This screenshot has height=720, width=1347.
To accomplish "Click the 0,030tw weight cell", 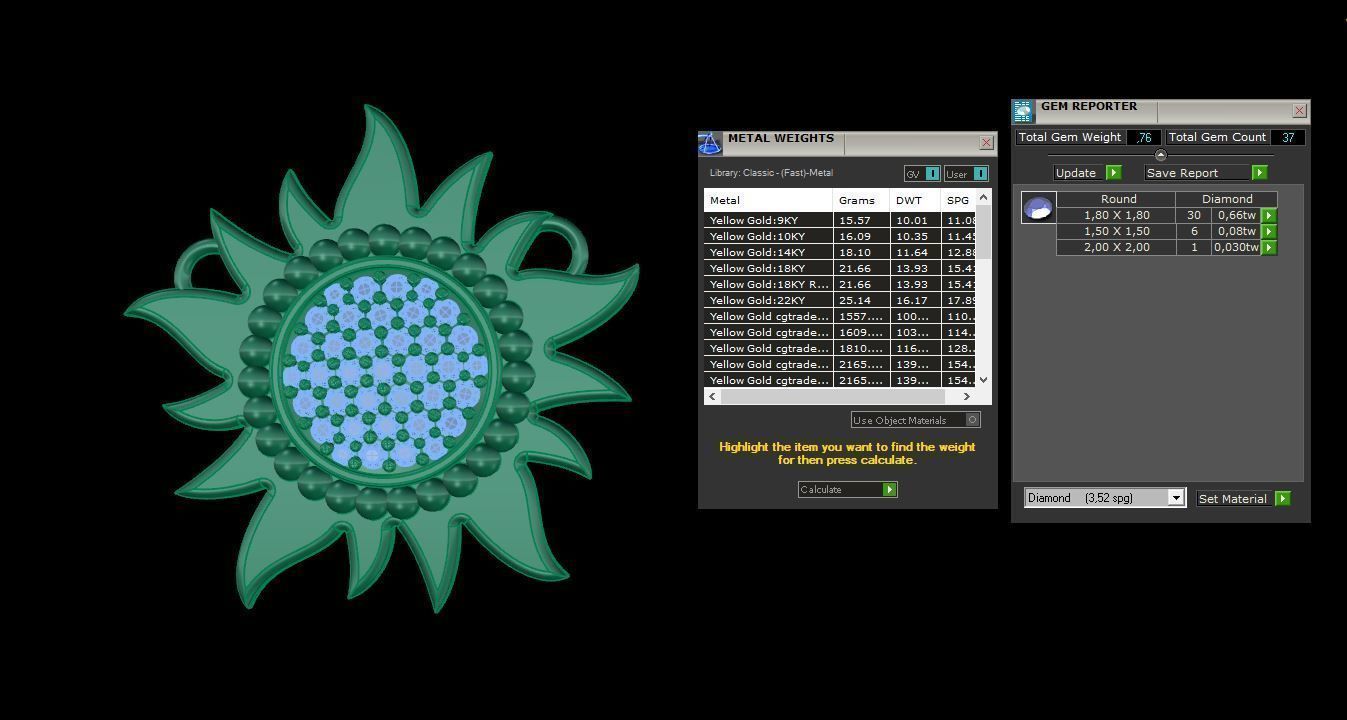I will (x=1237, y=247).
